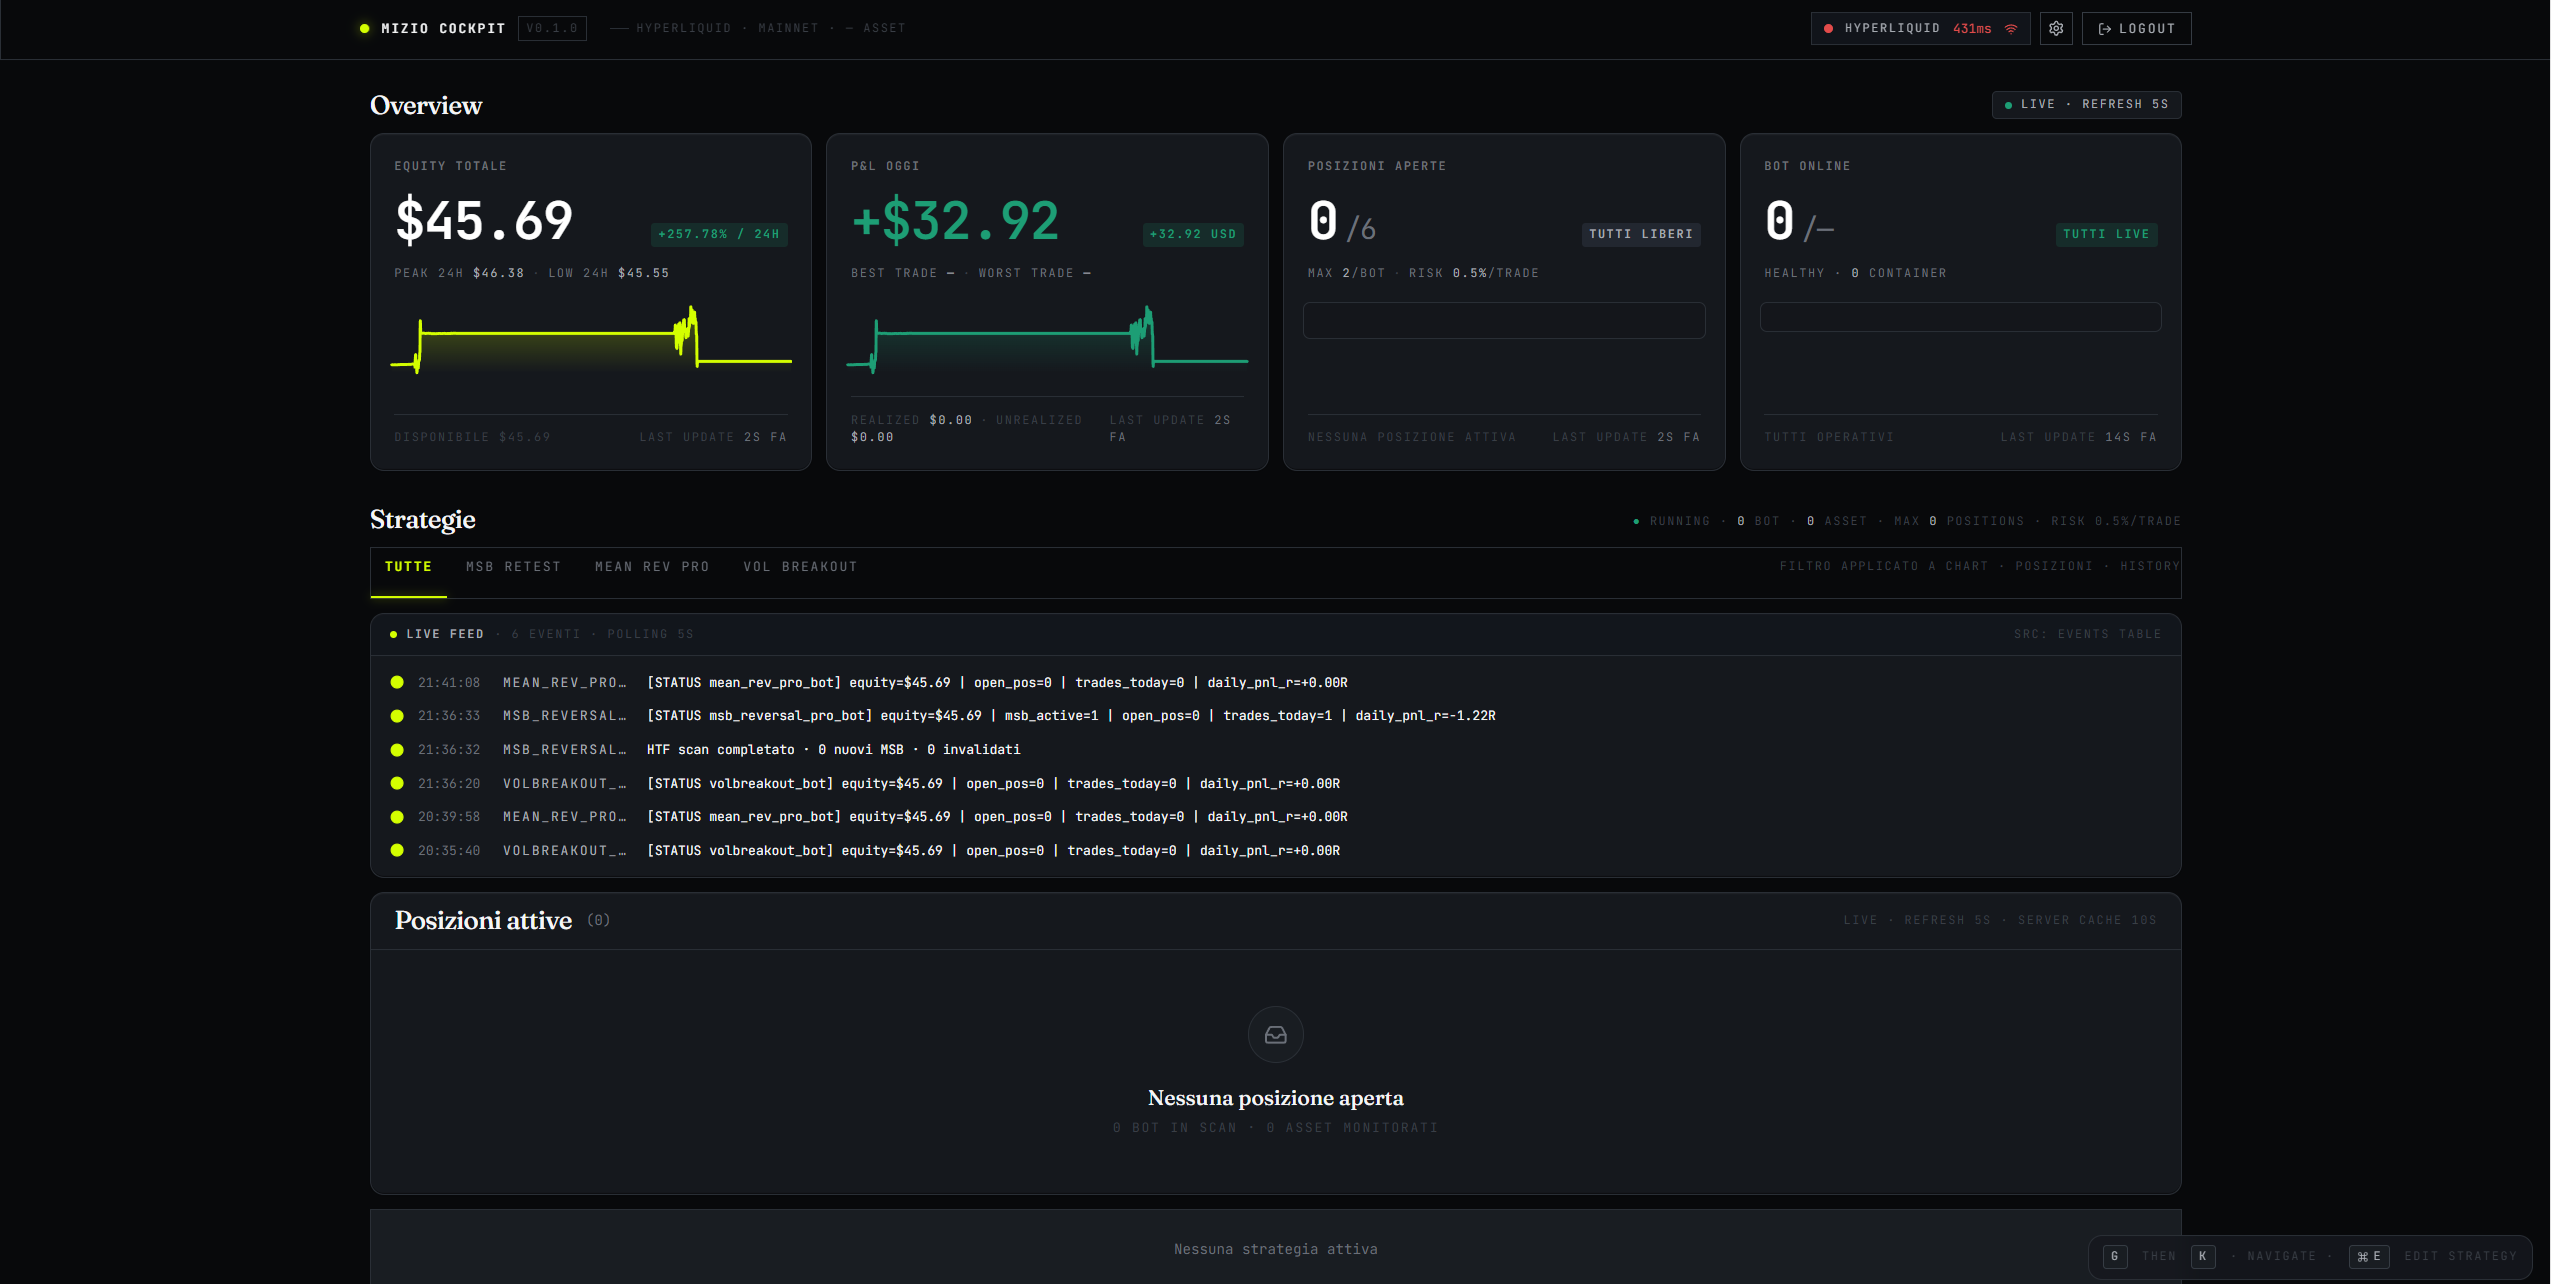This screenshot has width=2551, height=1285.
Task: Click the equity sparkline chart
Action: [591, 340]
